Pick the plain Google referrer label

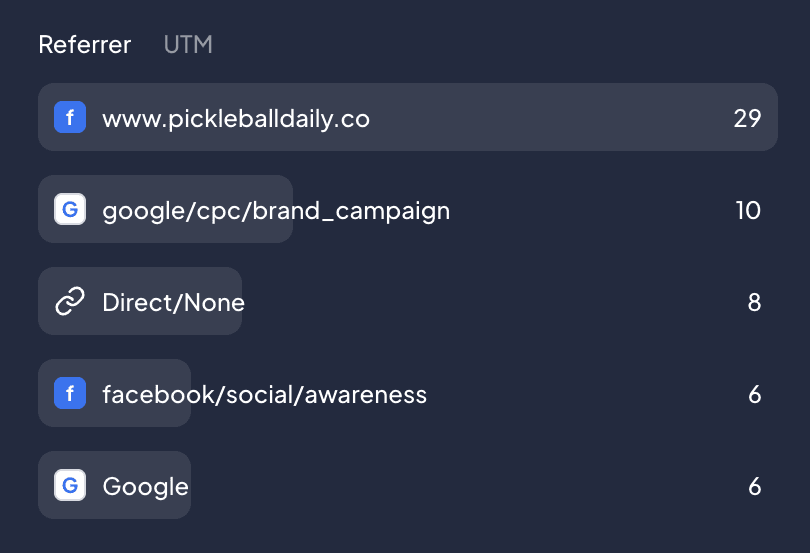tap(145, 487)
